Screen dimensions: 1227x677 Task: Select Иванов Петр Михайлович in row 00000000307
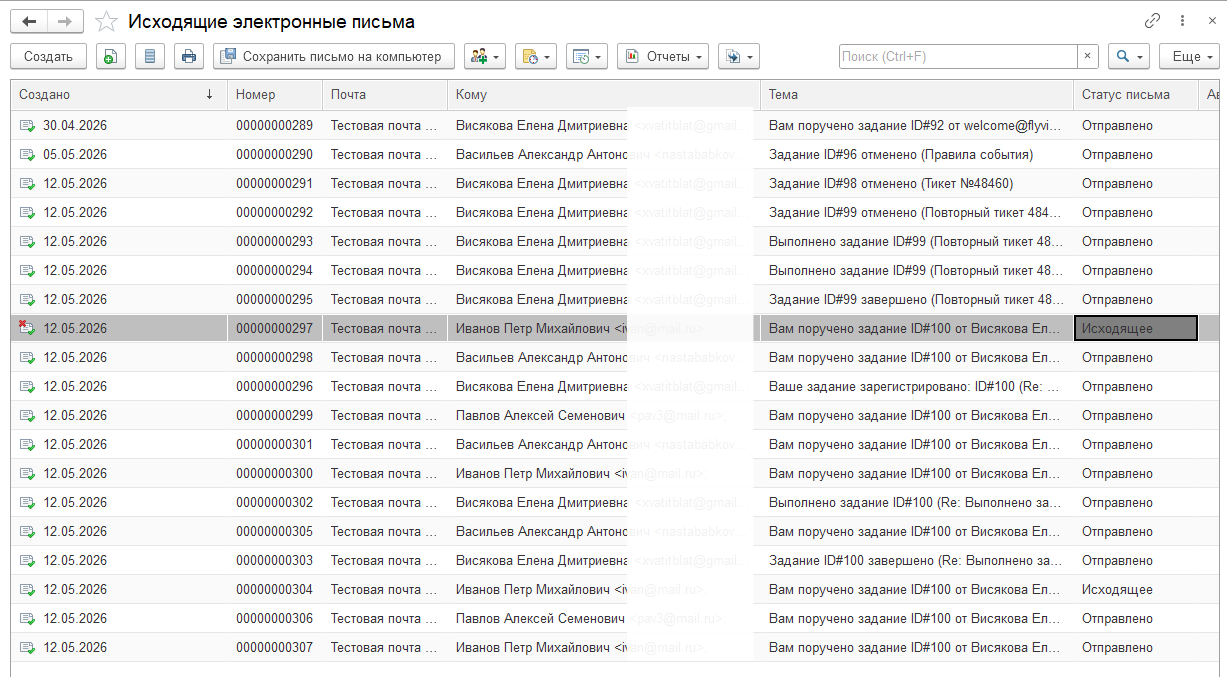[x=533, y=647]
